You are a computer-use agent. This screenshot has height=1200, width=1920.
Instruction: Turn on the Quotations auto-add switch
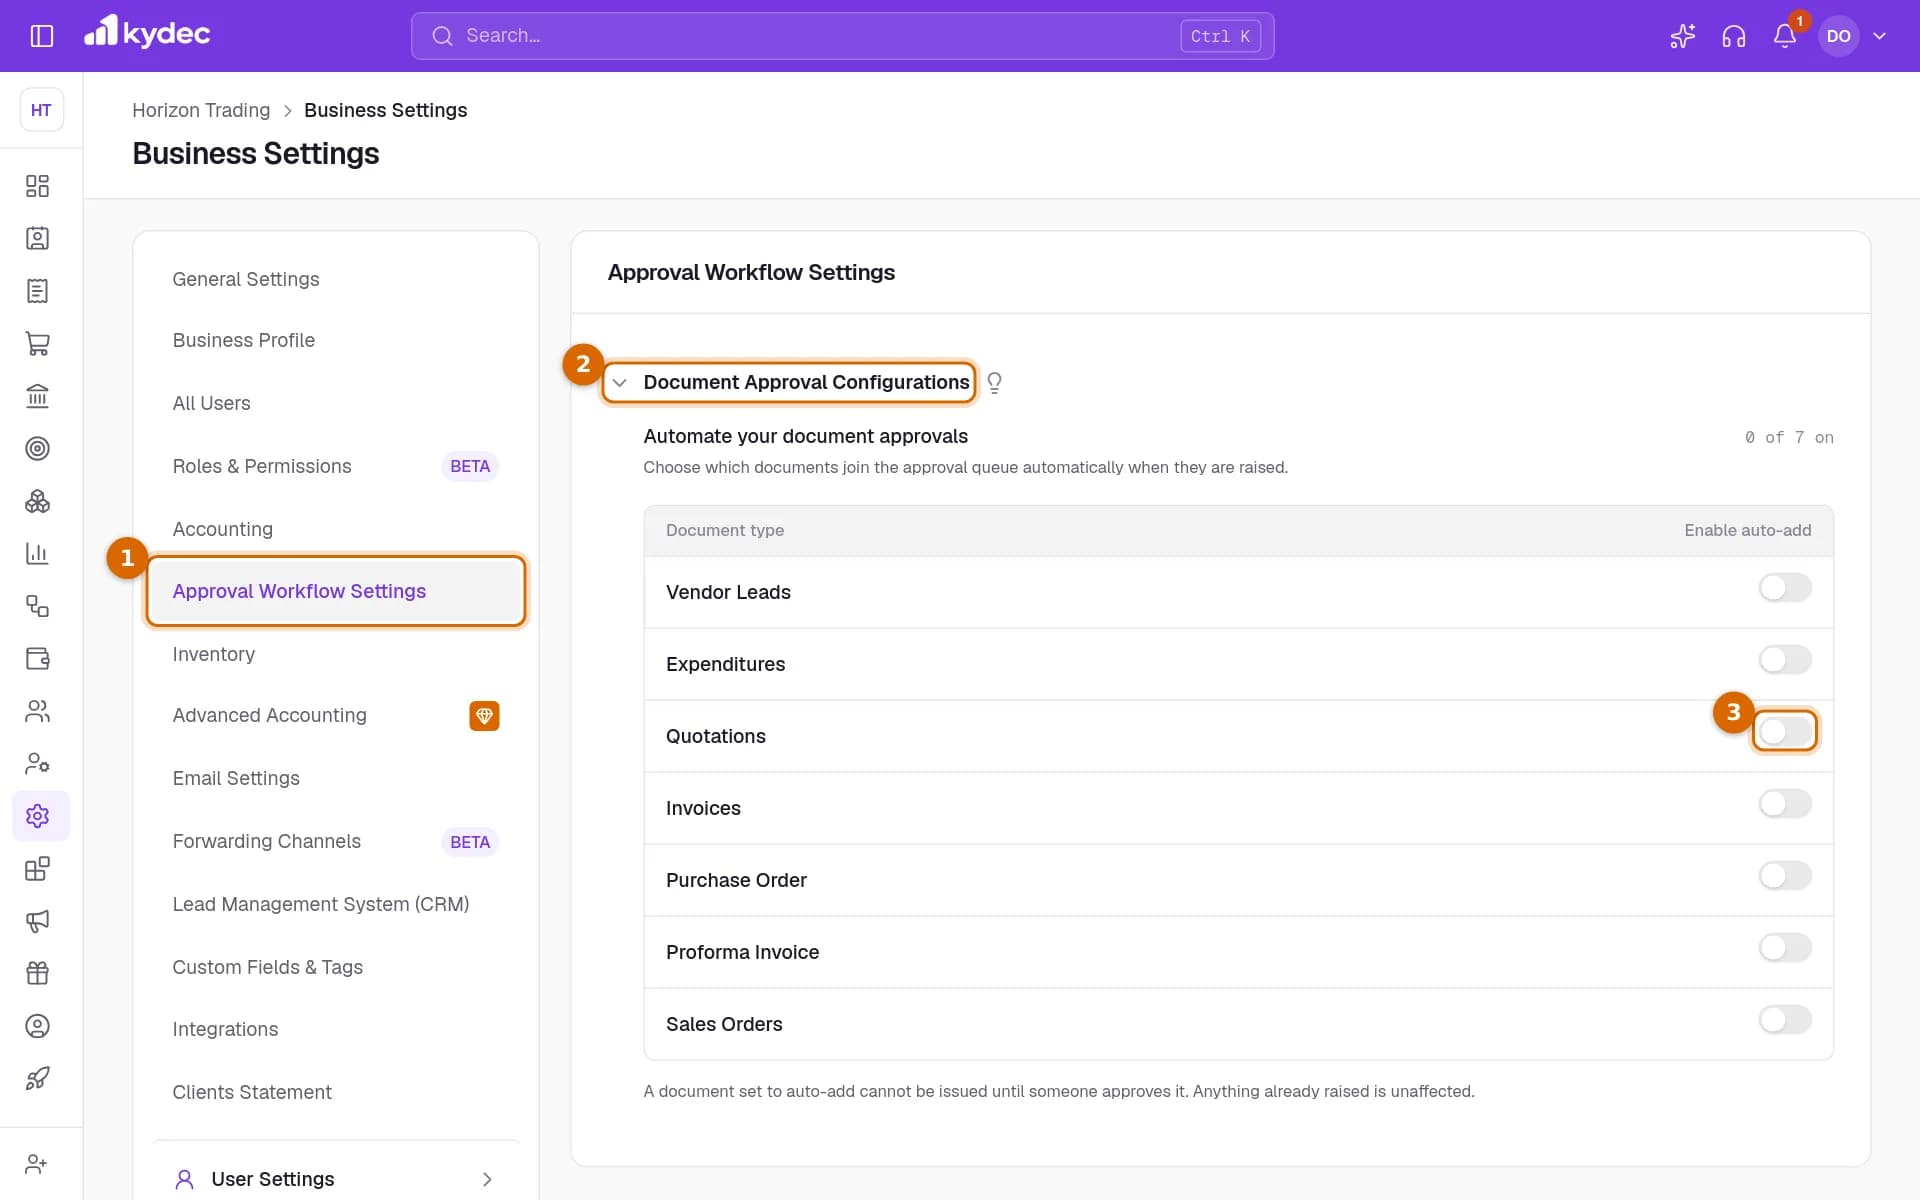pyautogui.click(x=1785, y=732)
